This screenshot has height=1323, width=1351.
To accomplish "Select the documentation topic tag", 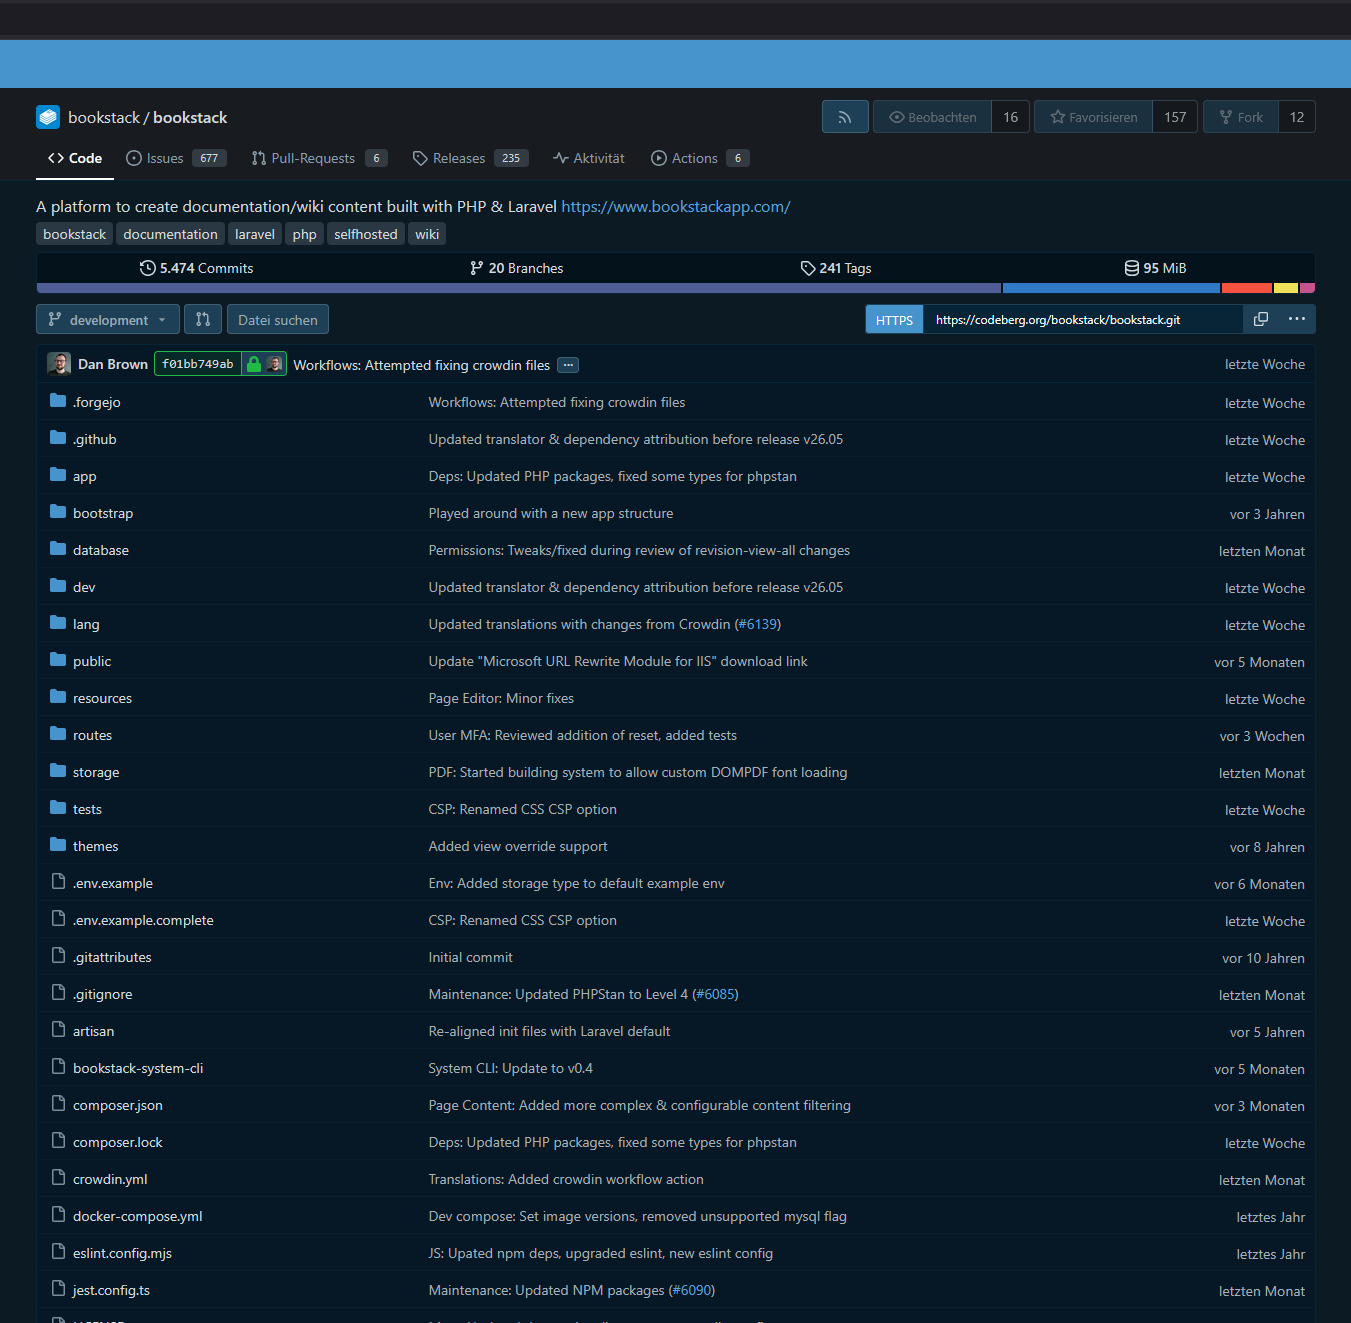I will (170, 234).
